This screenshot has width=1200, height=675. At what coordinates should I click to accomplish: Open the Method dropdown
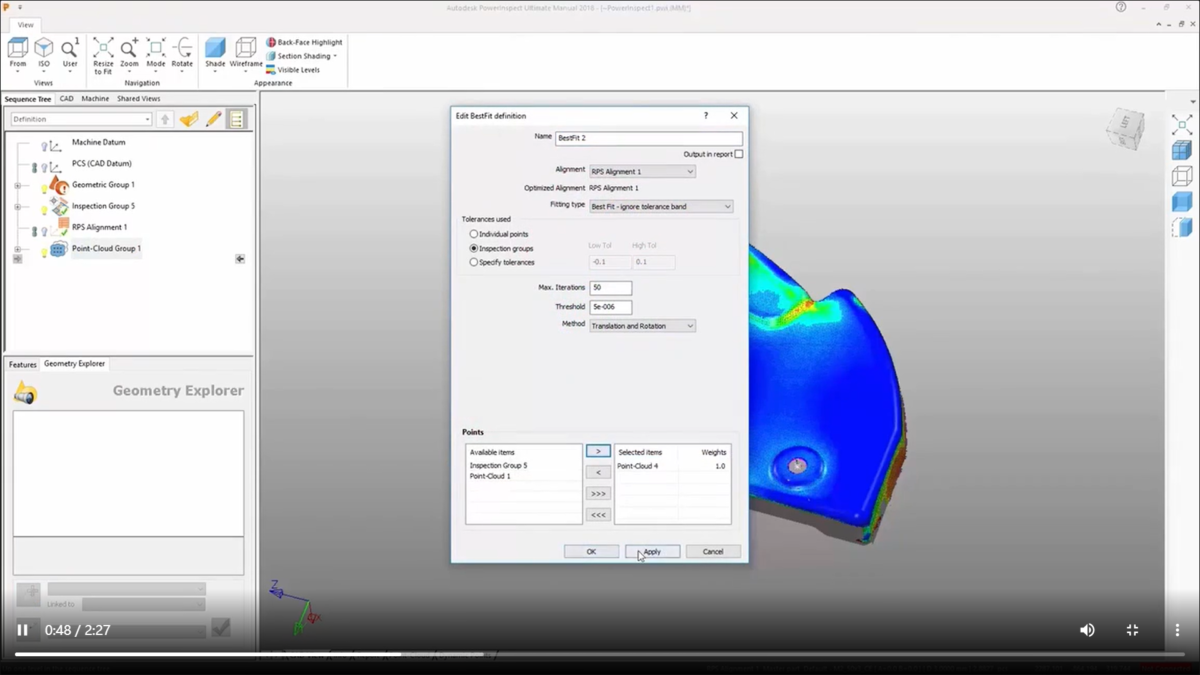pyautogui.click(x=642, y=326)
